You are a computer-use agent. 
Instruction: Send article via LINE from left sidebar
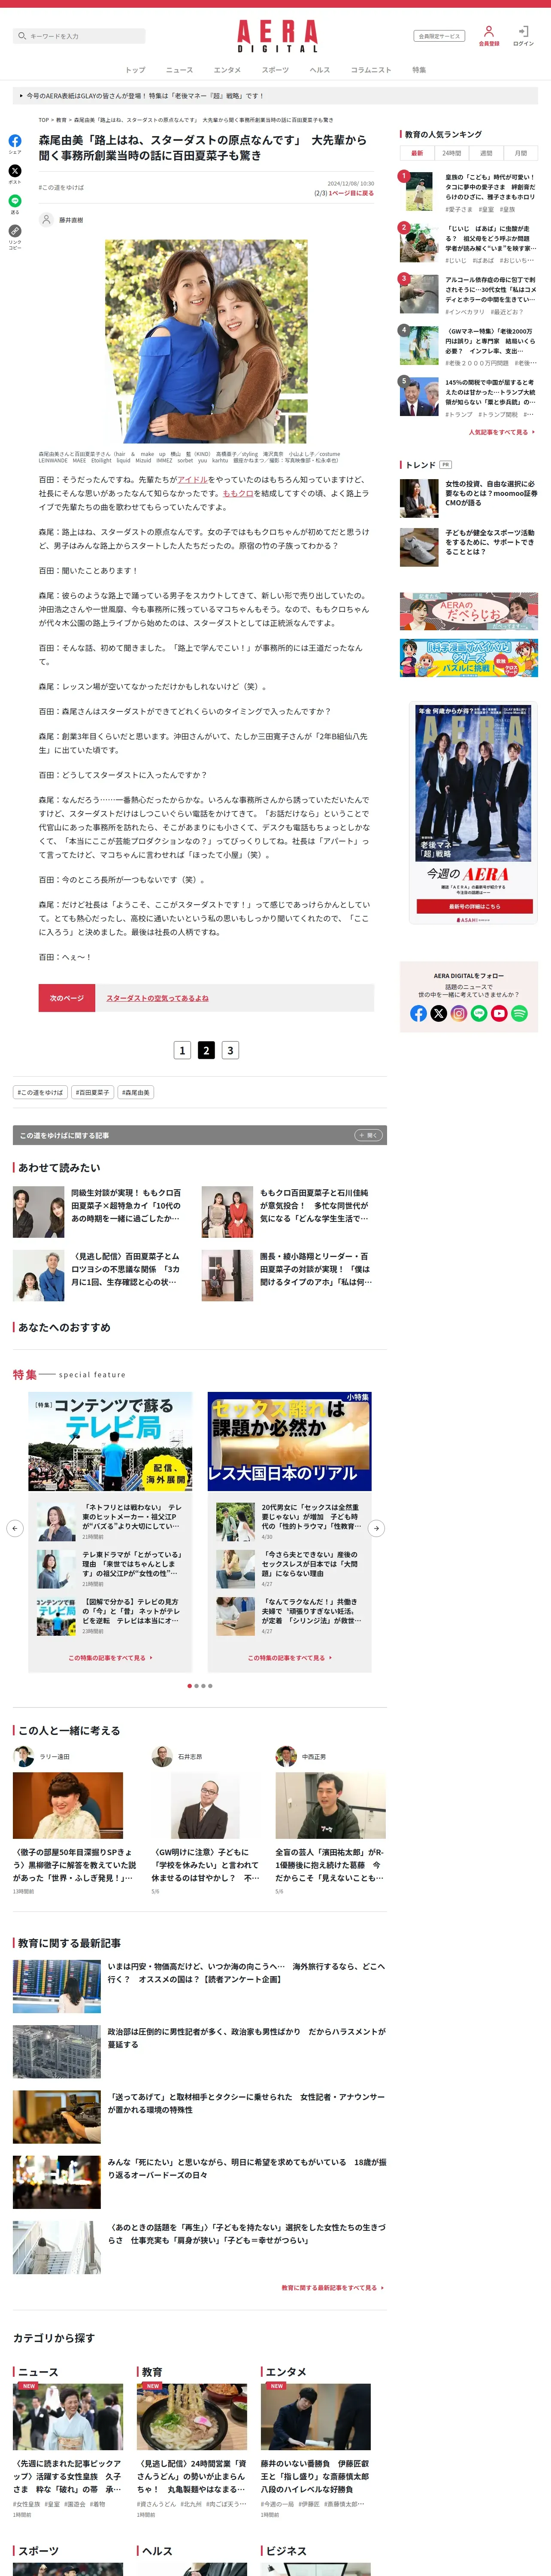coord(15,201)
